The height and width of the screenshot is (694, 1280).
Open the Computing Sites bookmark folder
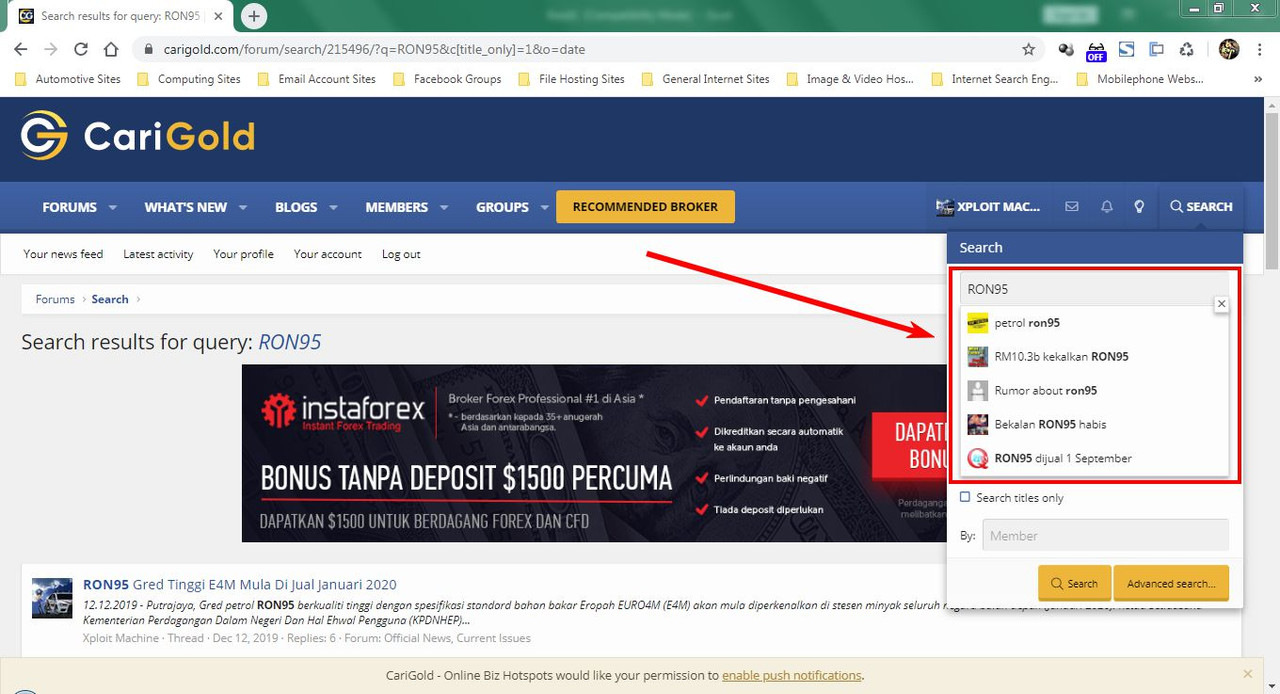click(189, 79)
